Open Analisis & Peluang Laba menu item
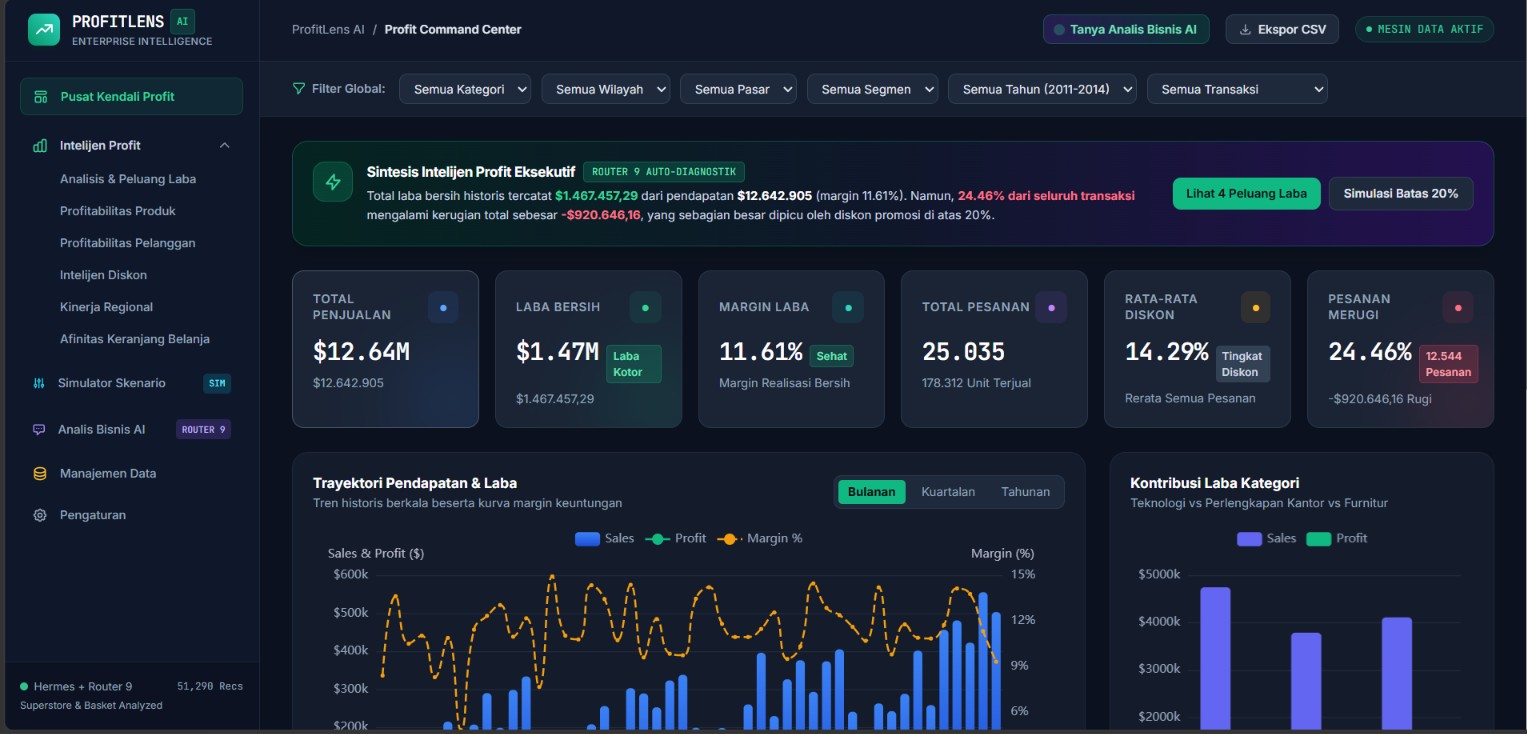 click(x=128, y=179)
